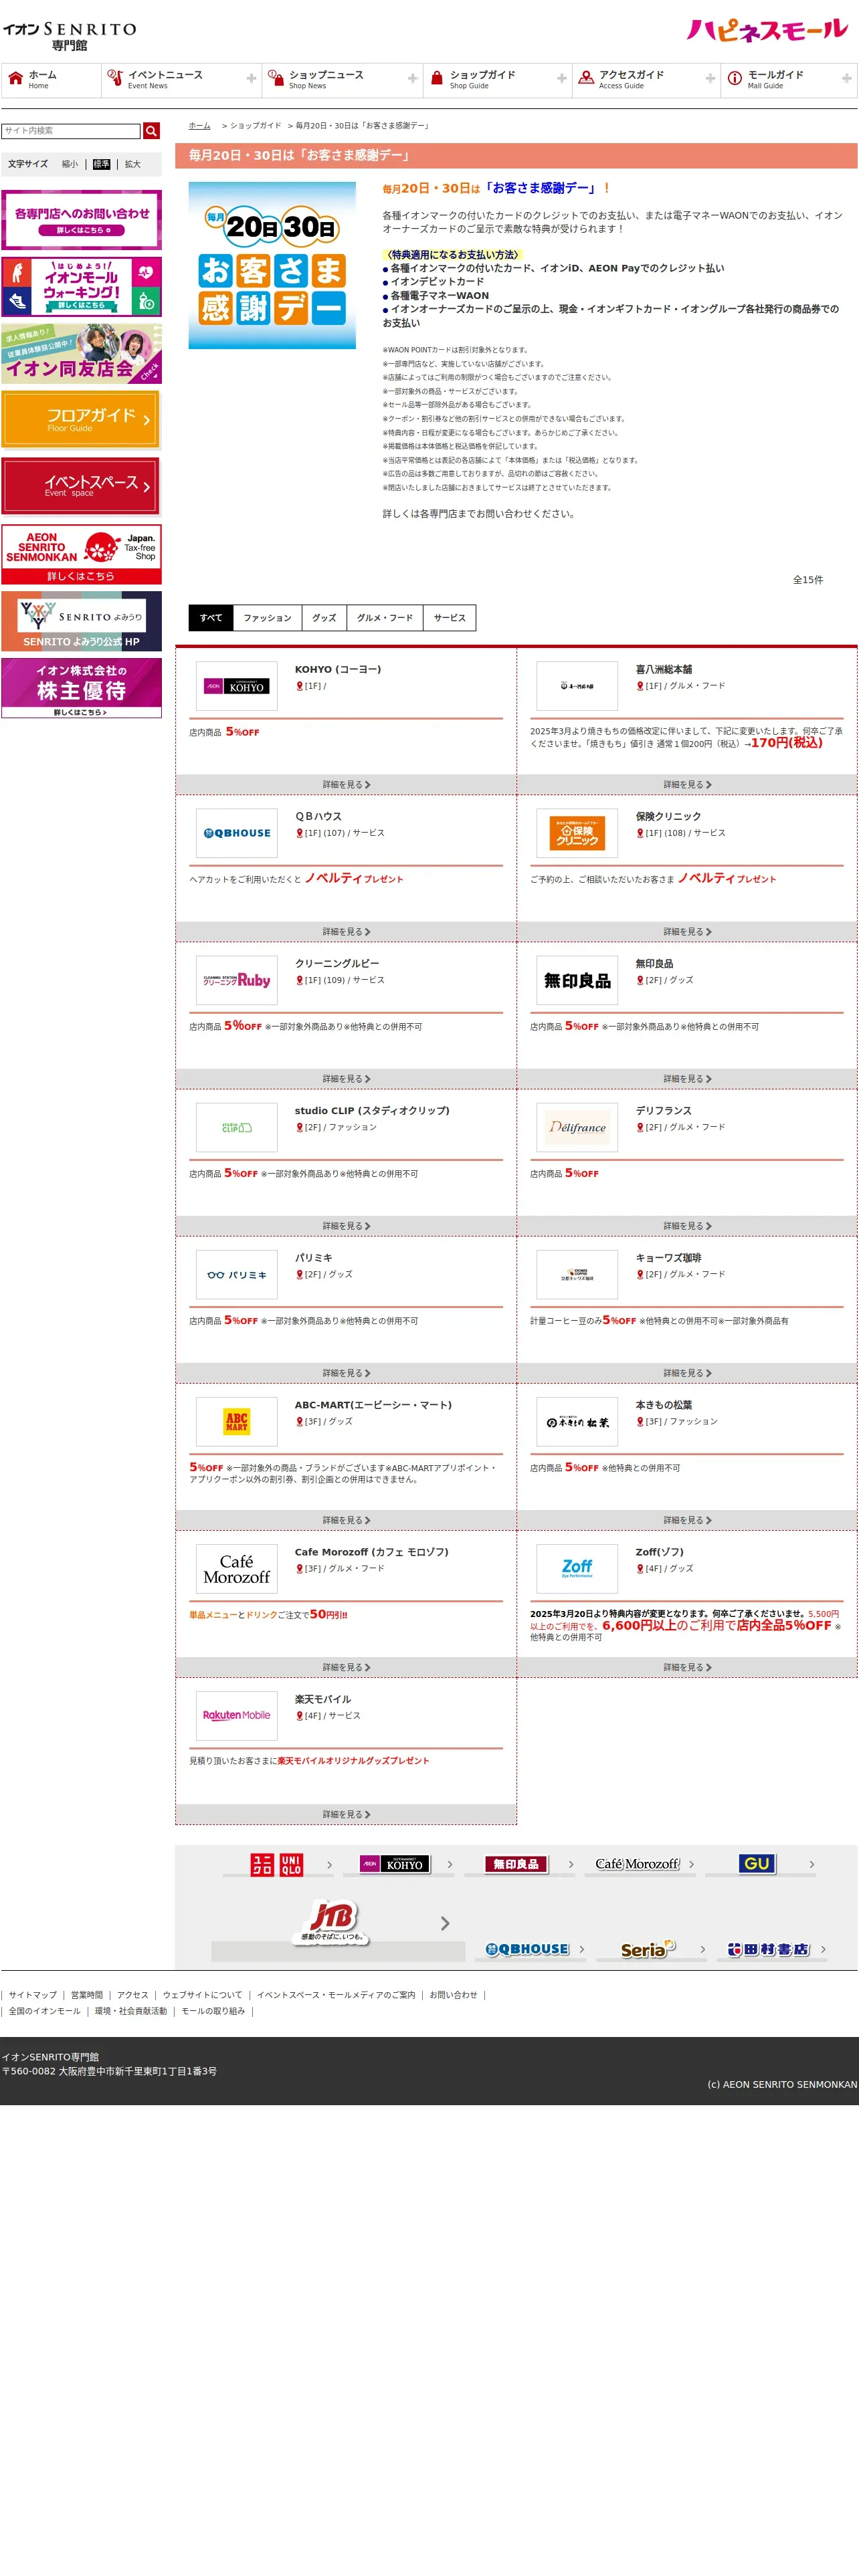
Task: Expand Mall Guide plus sign
Action: tap(847, 79)
